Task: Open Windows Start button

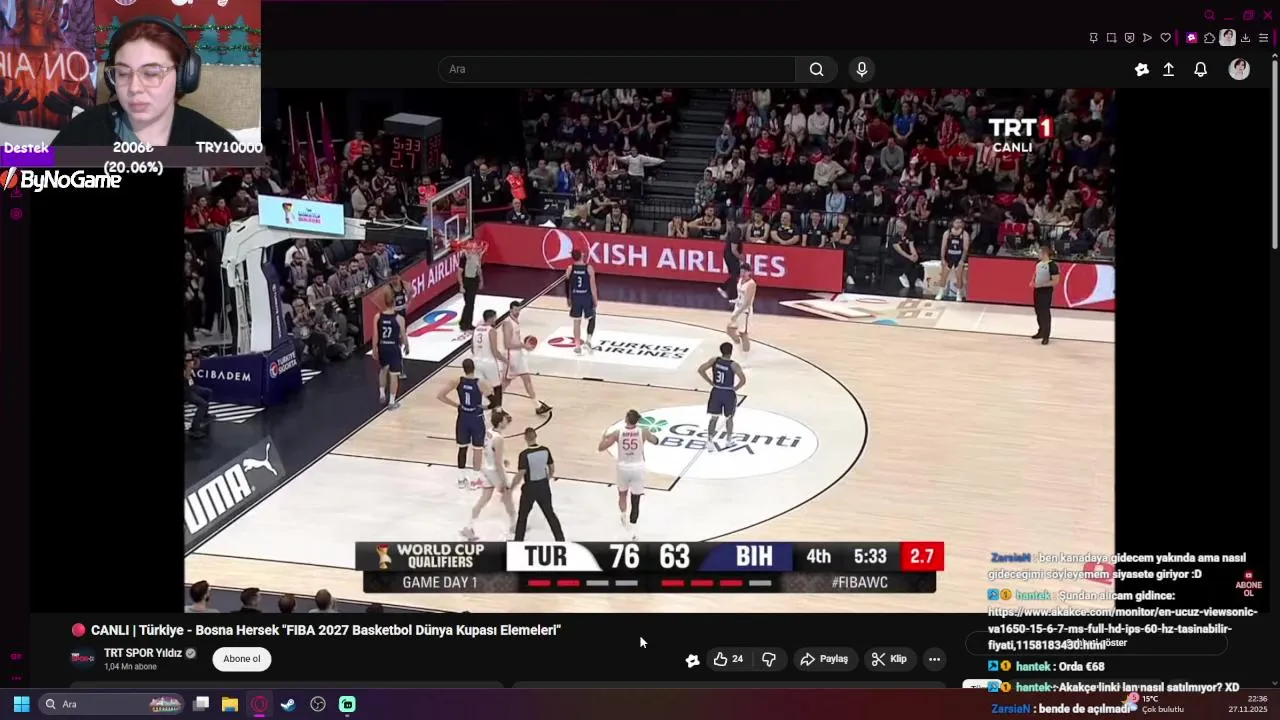Action: point(21,704)
